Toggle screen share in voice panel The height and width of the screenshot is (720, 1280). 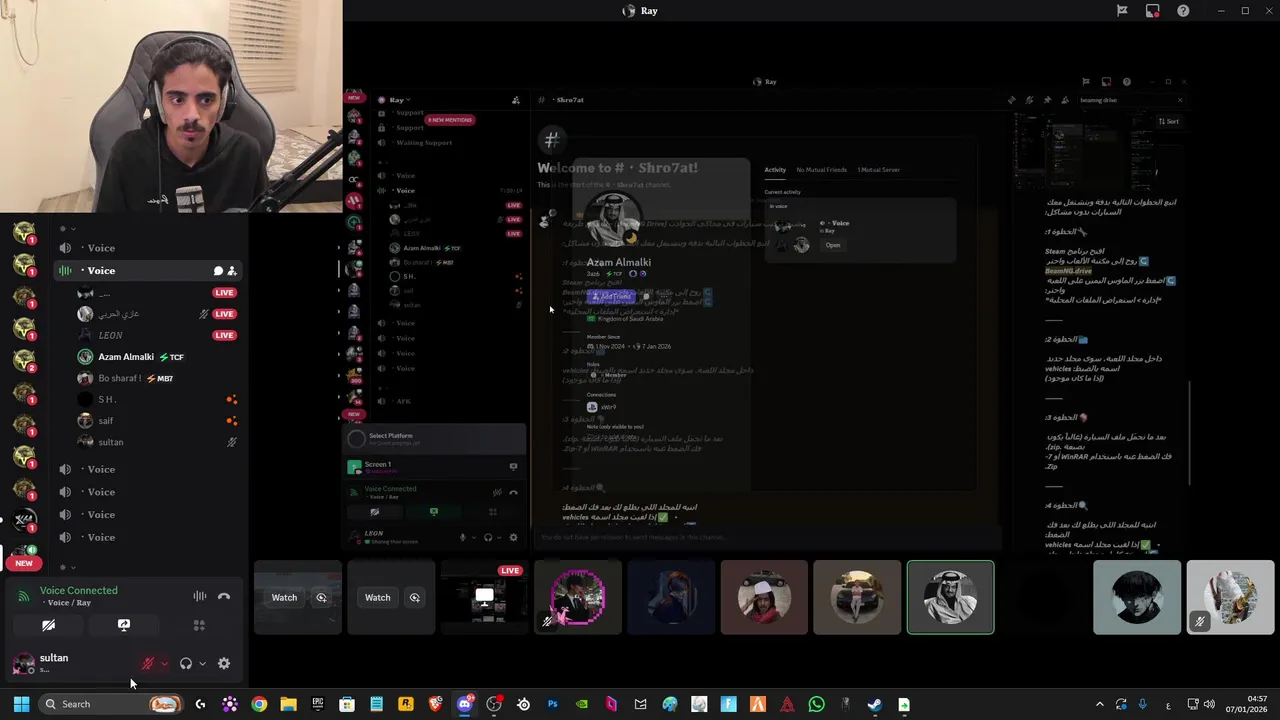pos(124,625)
